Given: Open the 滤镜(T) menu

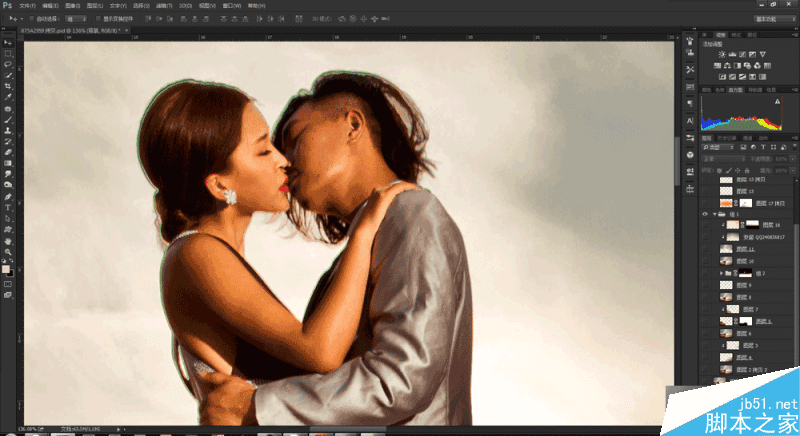Looking at the screenshot, I should pos(164,6).
